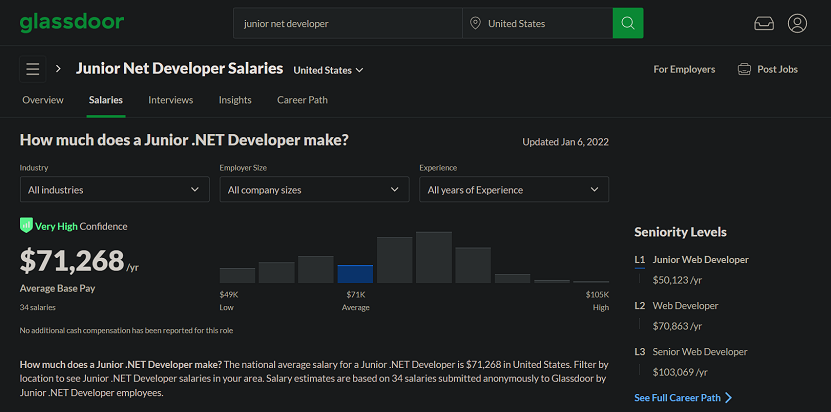Select the blue average salary bar
This screenshot has width=831, height=412.
point(355,274)
